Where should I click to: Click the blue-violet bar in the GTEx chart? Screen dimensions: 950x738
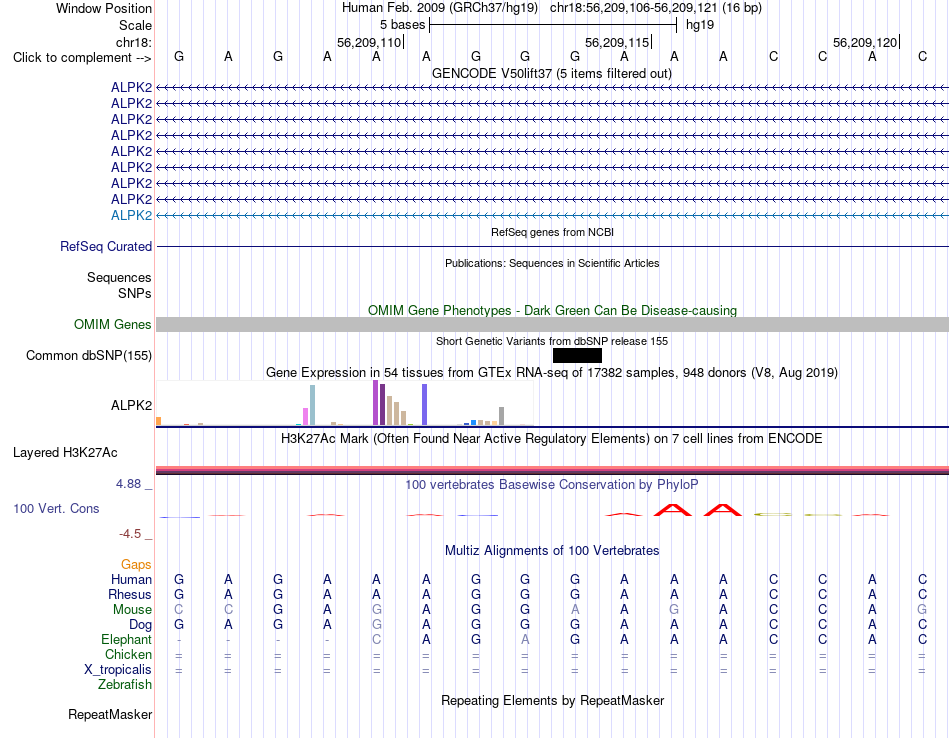pyautogui.click(x=425, y=405)
